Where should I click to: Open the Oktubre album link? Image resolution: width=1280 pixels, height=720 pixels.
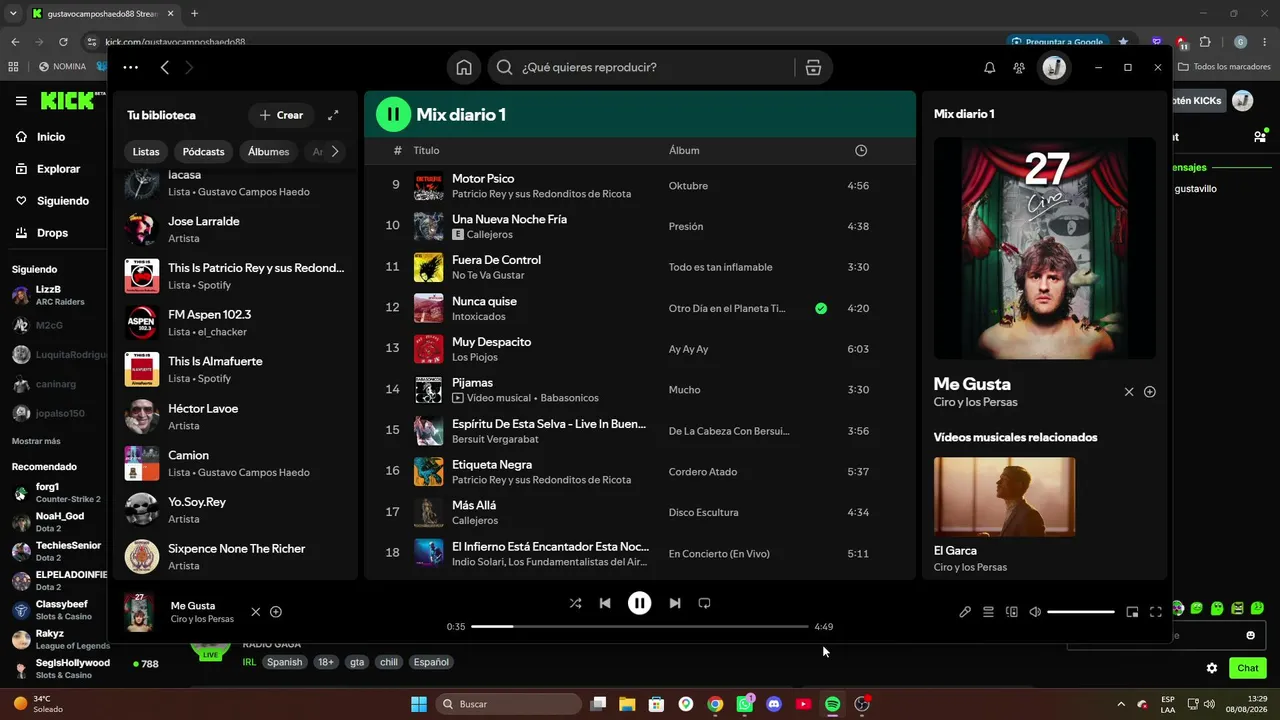point(688,186)
